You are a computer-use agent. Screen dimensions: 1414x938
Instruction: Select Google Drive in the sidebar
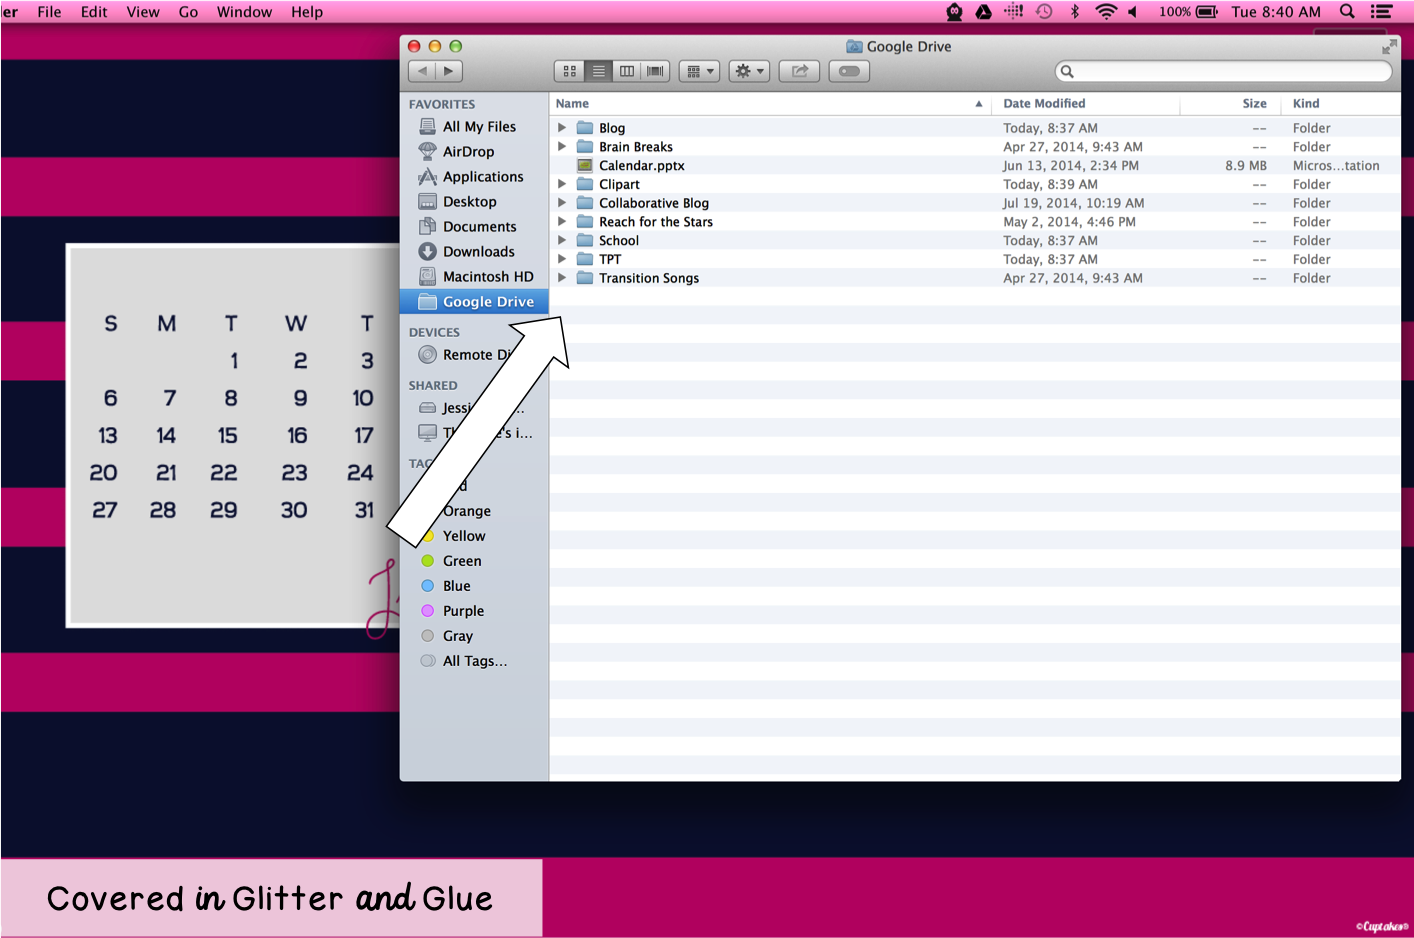coord(474,302)
